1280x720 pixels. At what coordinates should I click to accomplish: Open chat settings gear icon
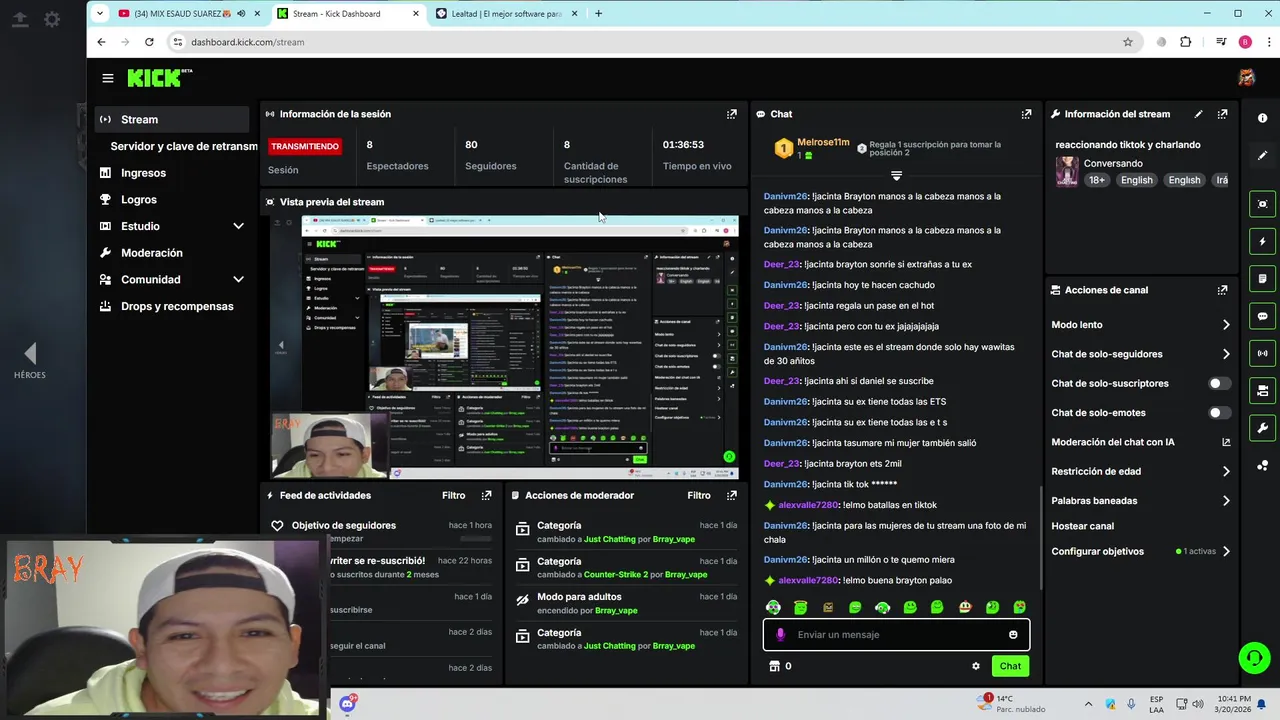coord(976,666)
